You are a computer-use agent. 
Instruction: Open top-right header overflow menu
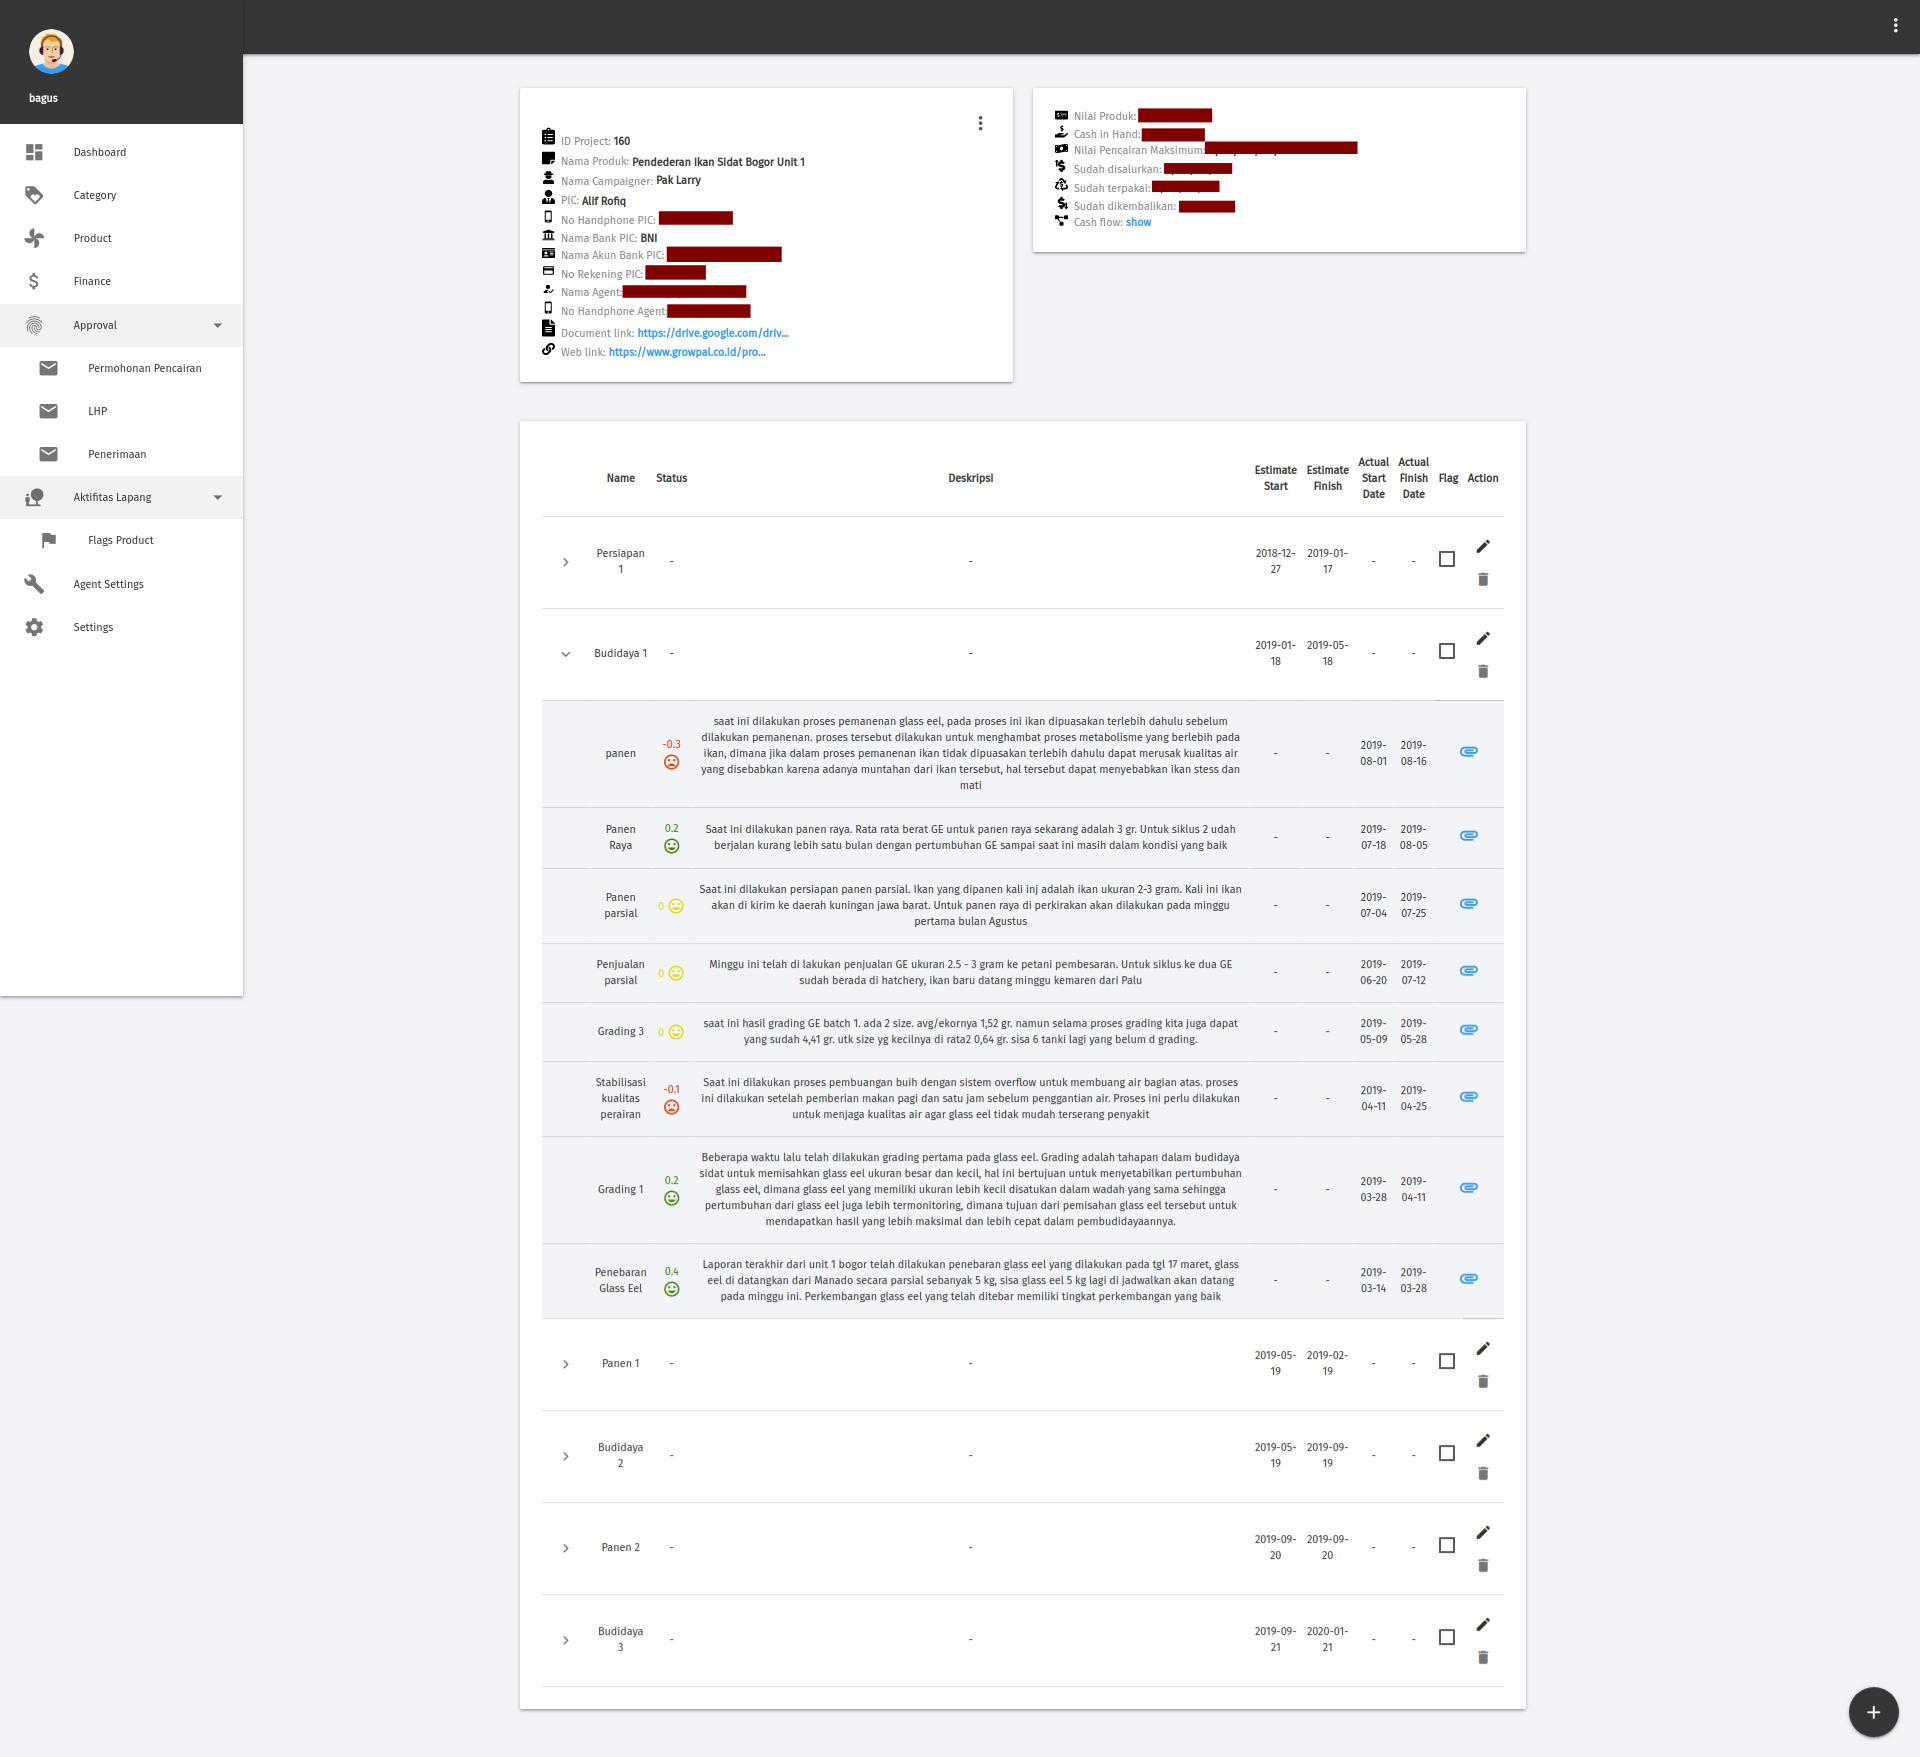[x=1895, y=26]
